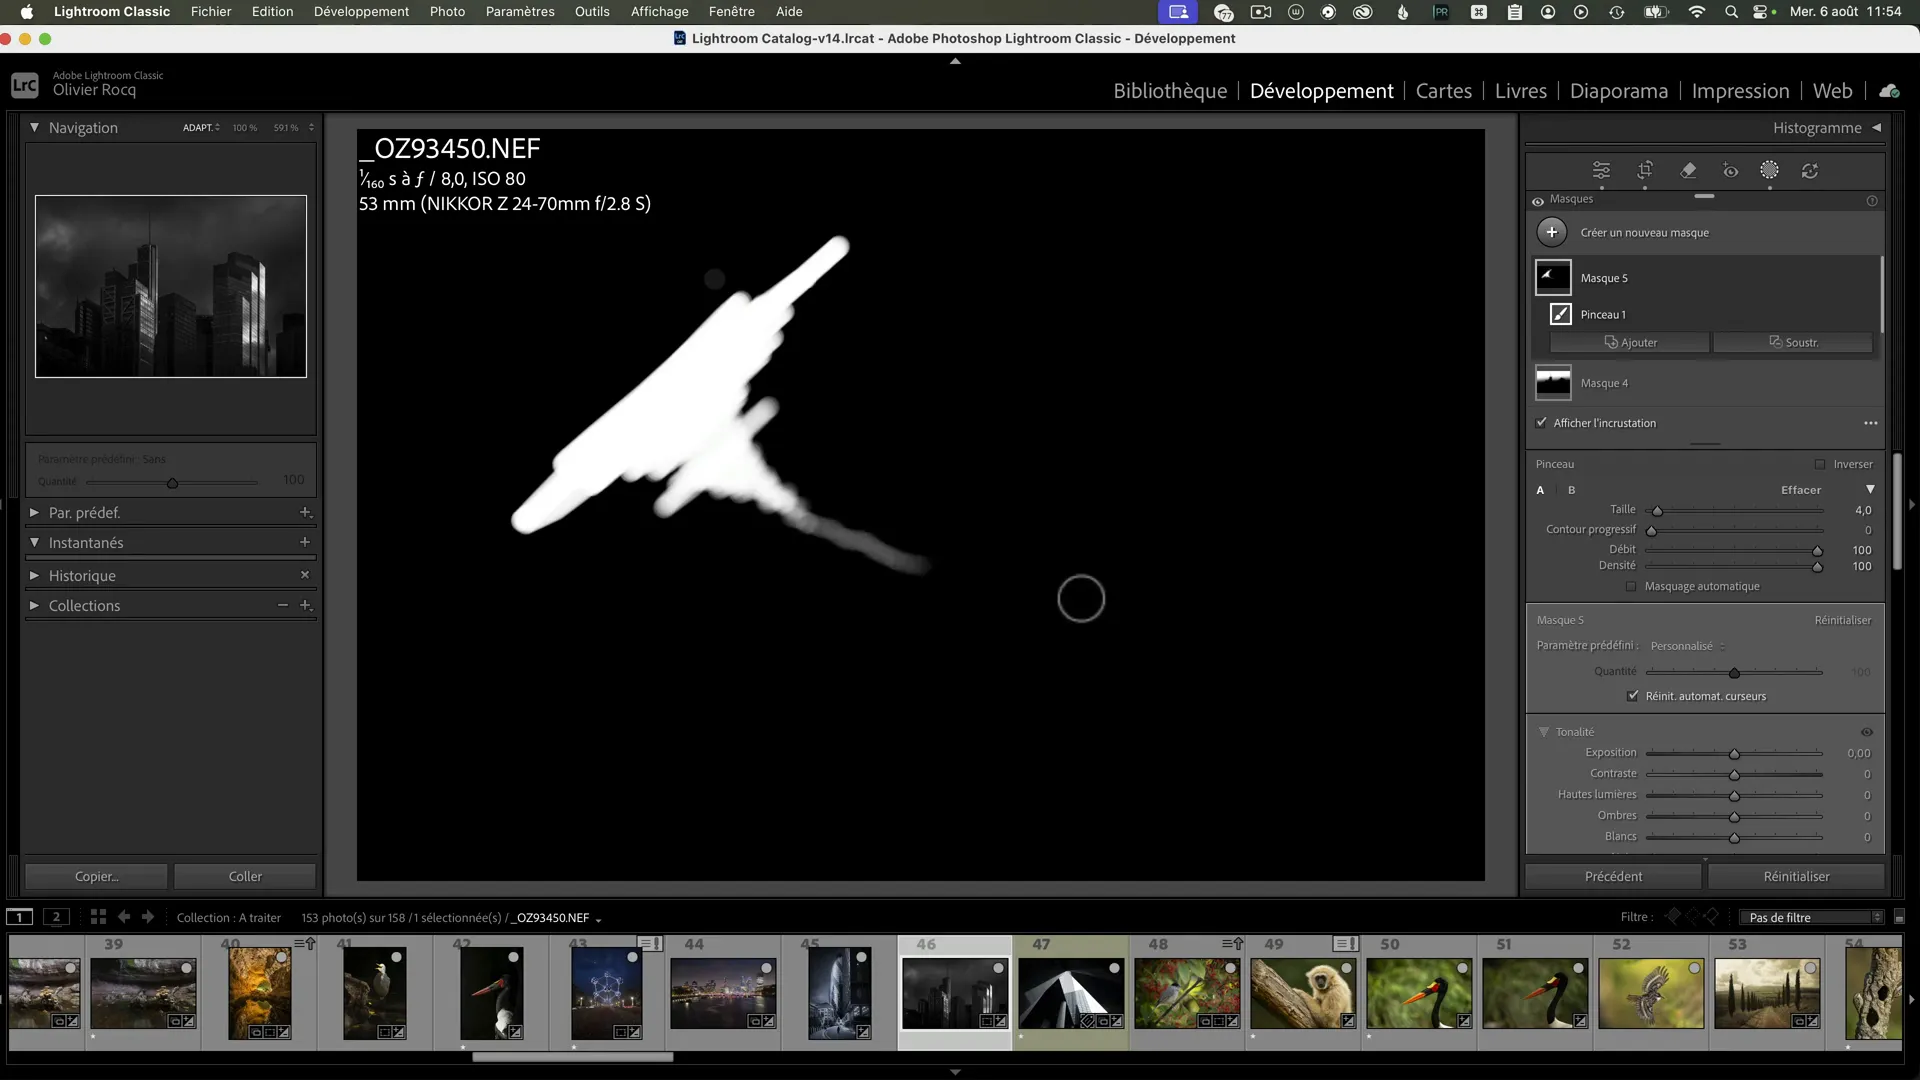Expand the Collections panel
The image size is (1920, 1080).
point(34,605)
